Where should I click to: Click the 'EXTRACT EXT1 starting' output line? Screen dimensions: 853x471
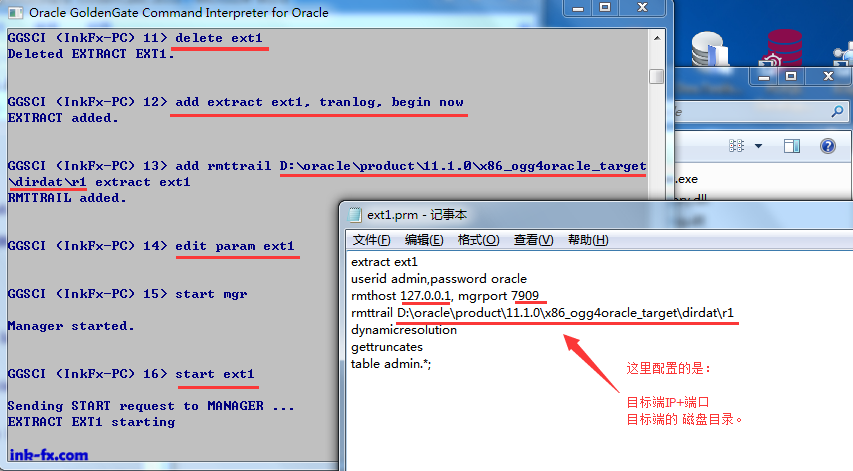tap(91, 422)
